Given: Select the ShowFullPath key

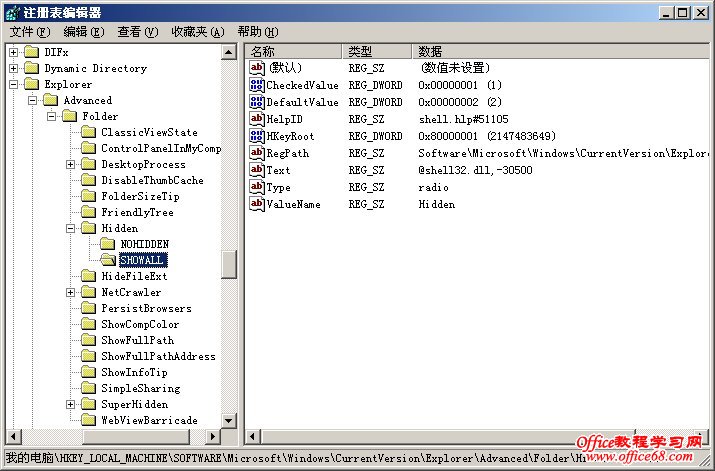Looking at the screenshot, I should (x=137, y=340).
